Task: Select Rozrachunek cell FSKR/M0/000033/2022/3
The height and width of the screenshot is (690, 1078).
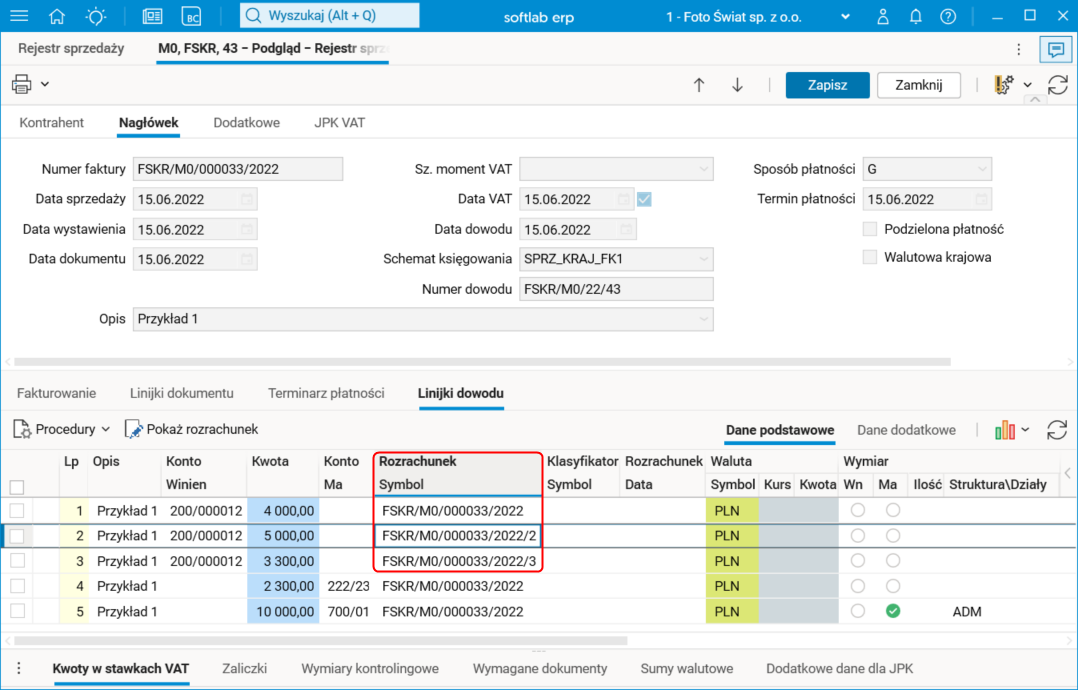Action: point(459,561)
